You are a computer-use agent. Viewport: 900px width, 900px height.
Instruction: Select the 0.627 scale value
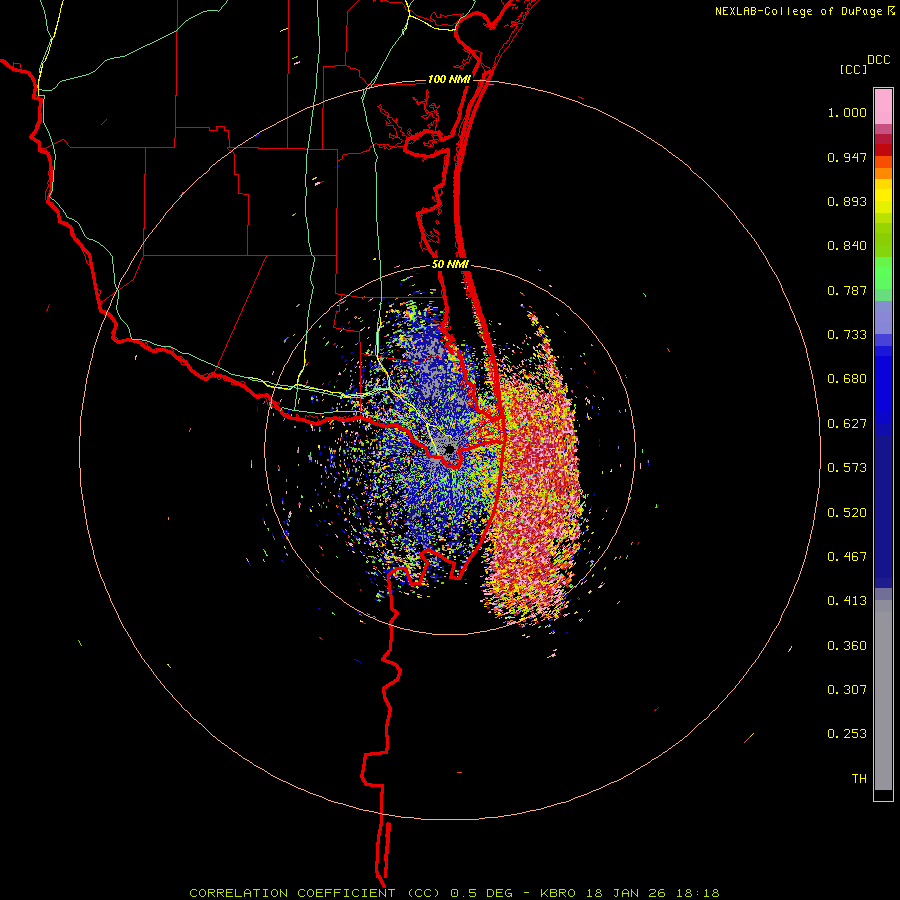(x=847, y=424)
